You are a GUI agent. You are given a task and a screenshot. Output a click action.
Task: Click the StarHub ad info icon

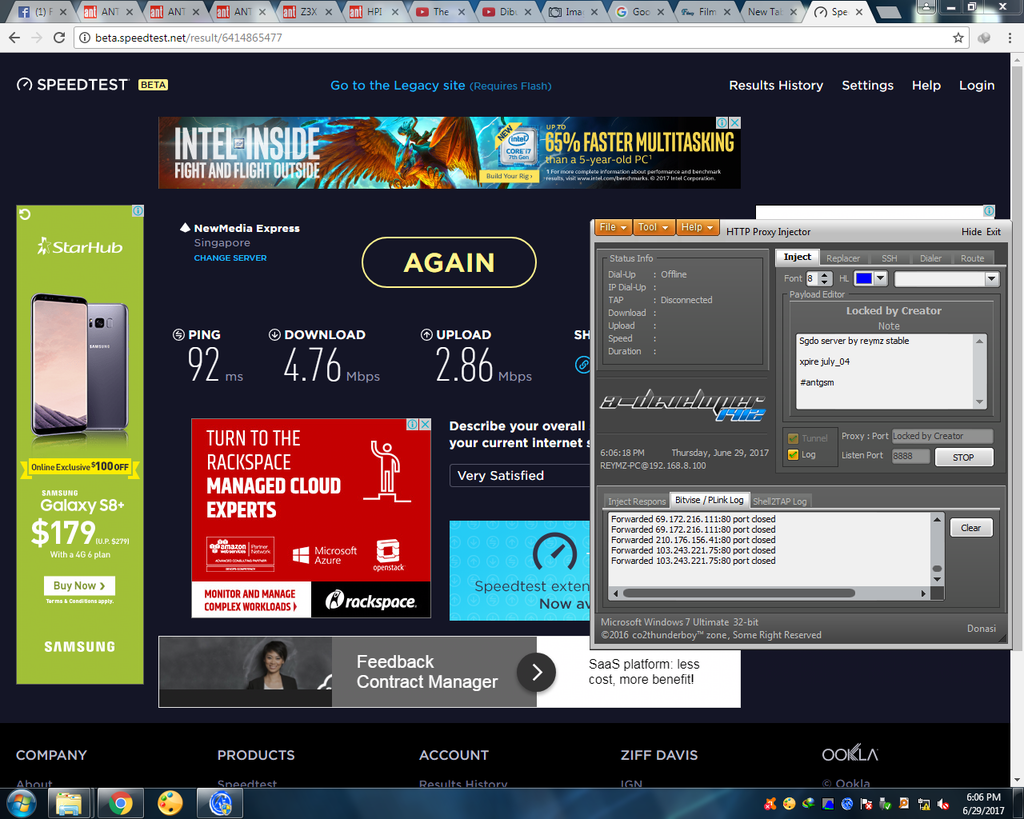[138, 210]
